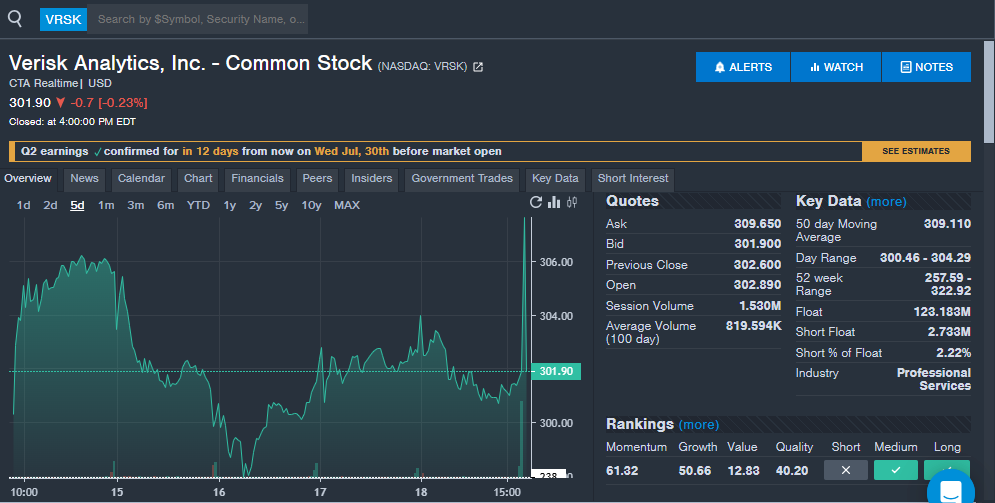
Task: Click the Day Range value 300.46 - 304.29
Action: [x=925, y=258]
